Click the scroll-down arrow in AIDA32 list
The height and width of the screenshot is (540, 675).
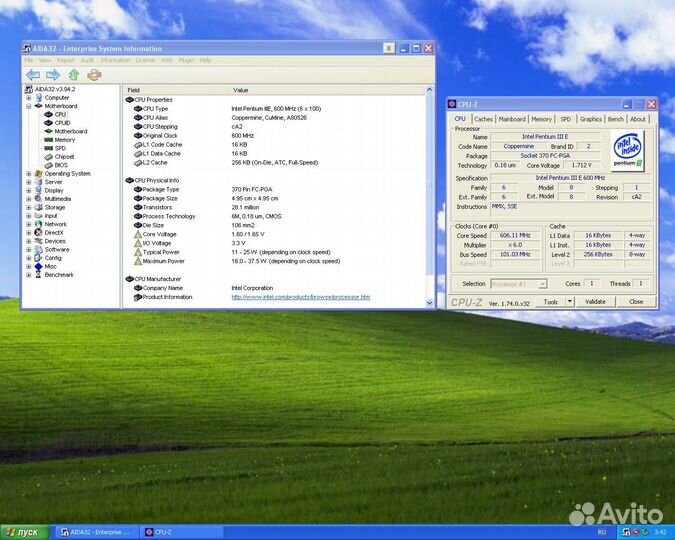pos(429,303)
